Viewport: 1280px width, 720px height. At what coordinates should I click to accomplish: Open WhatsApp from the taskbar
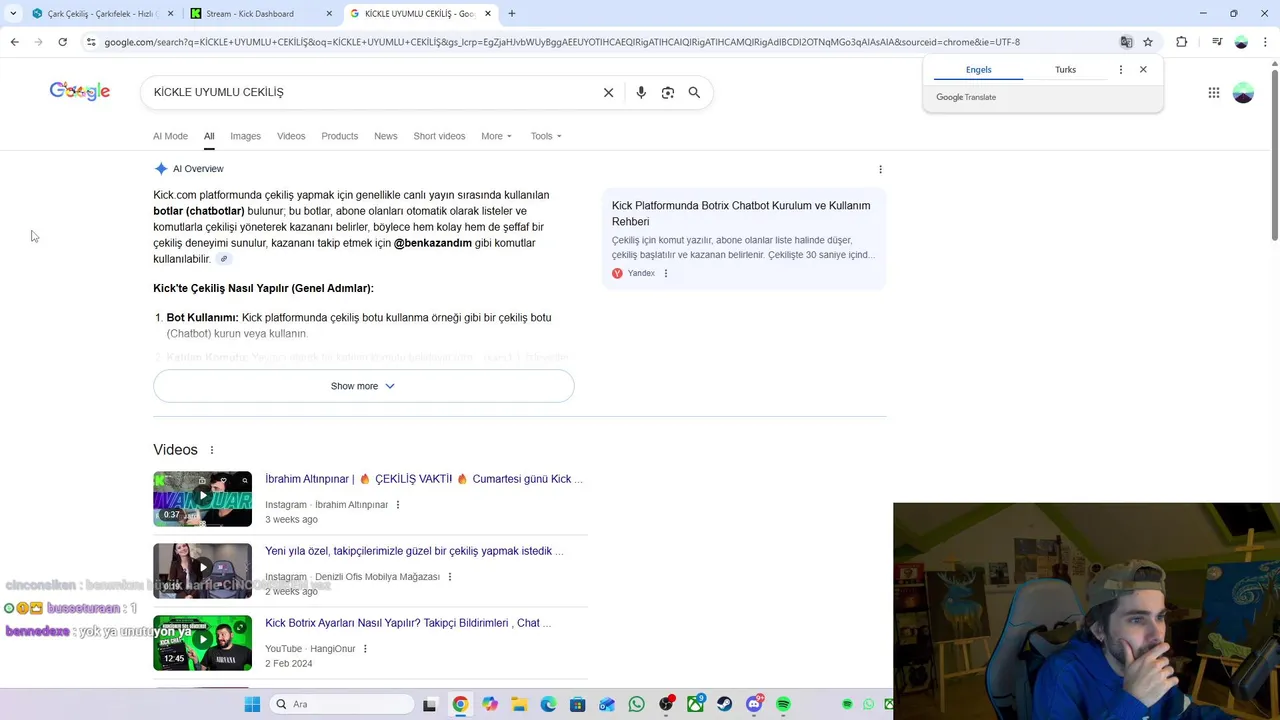[636, 704]
